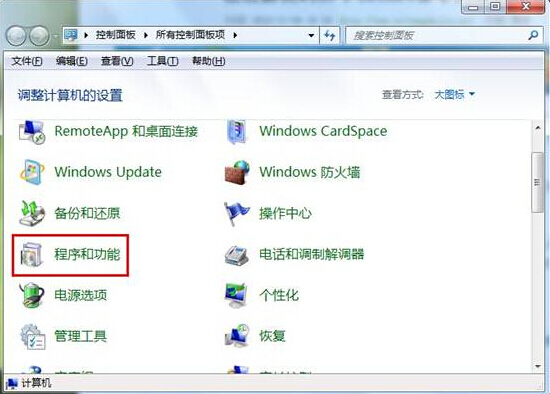
Task: Open the Windows Update link text
Action: click(108, 172)
